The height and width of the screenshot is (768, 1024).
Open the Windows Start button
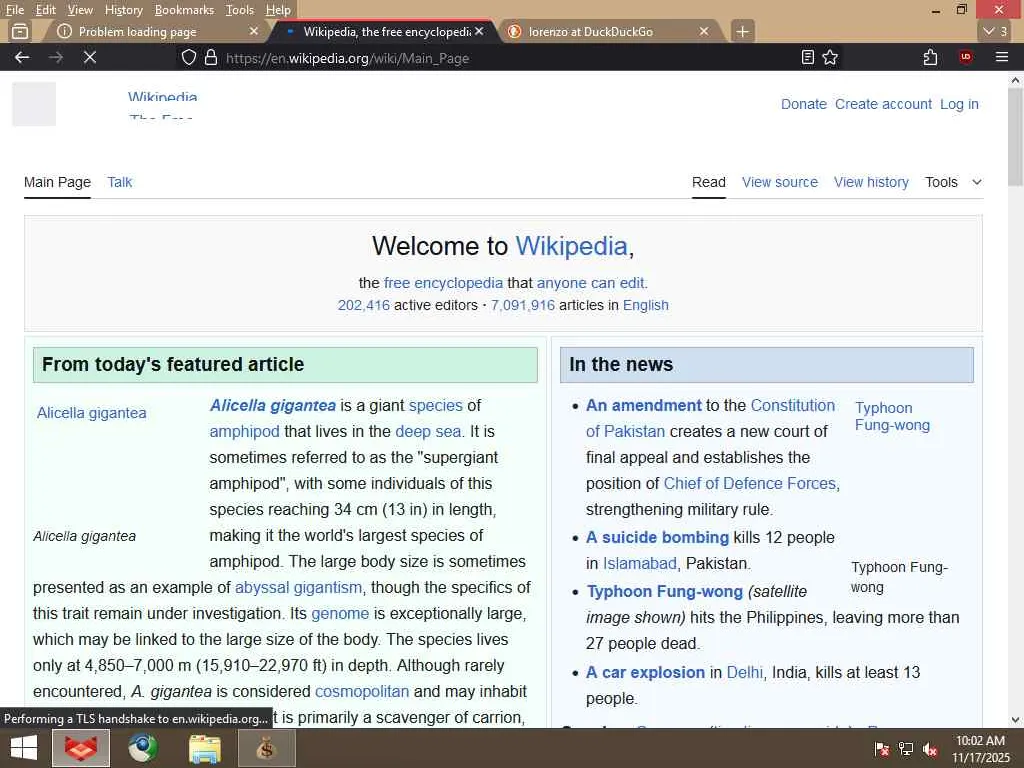coord(24,748)
